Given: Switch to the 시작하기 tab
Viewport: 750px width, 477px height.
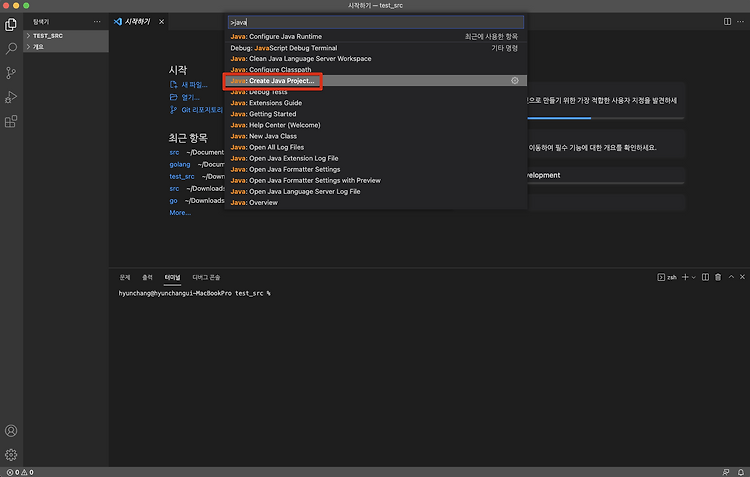Looking at the screenshot, I should coord(137,22).
